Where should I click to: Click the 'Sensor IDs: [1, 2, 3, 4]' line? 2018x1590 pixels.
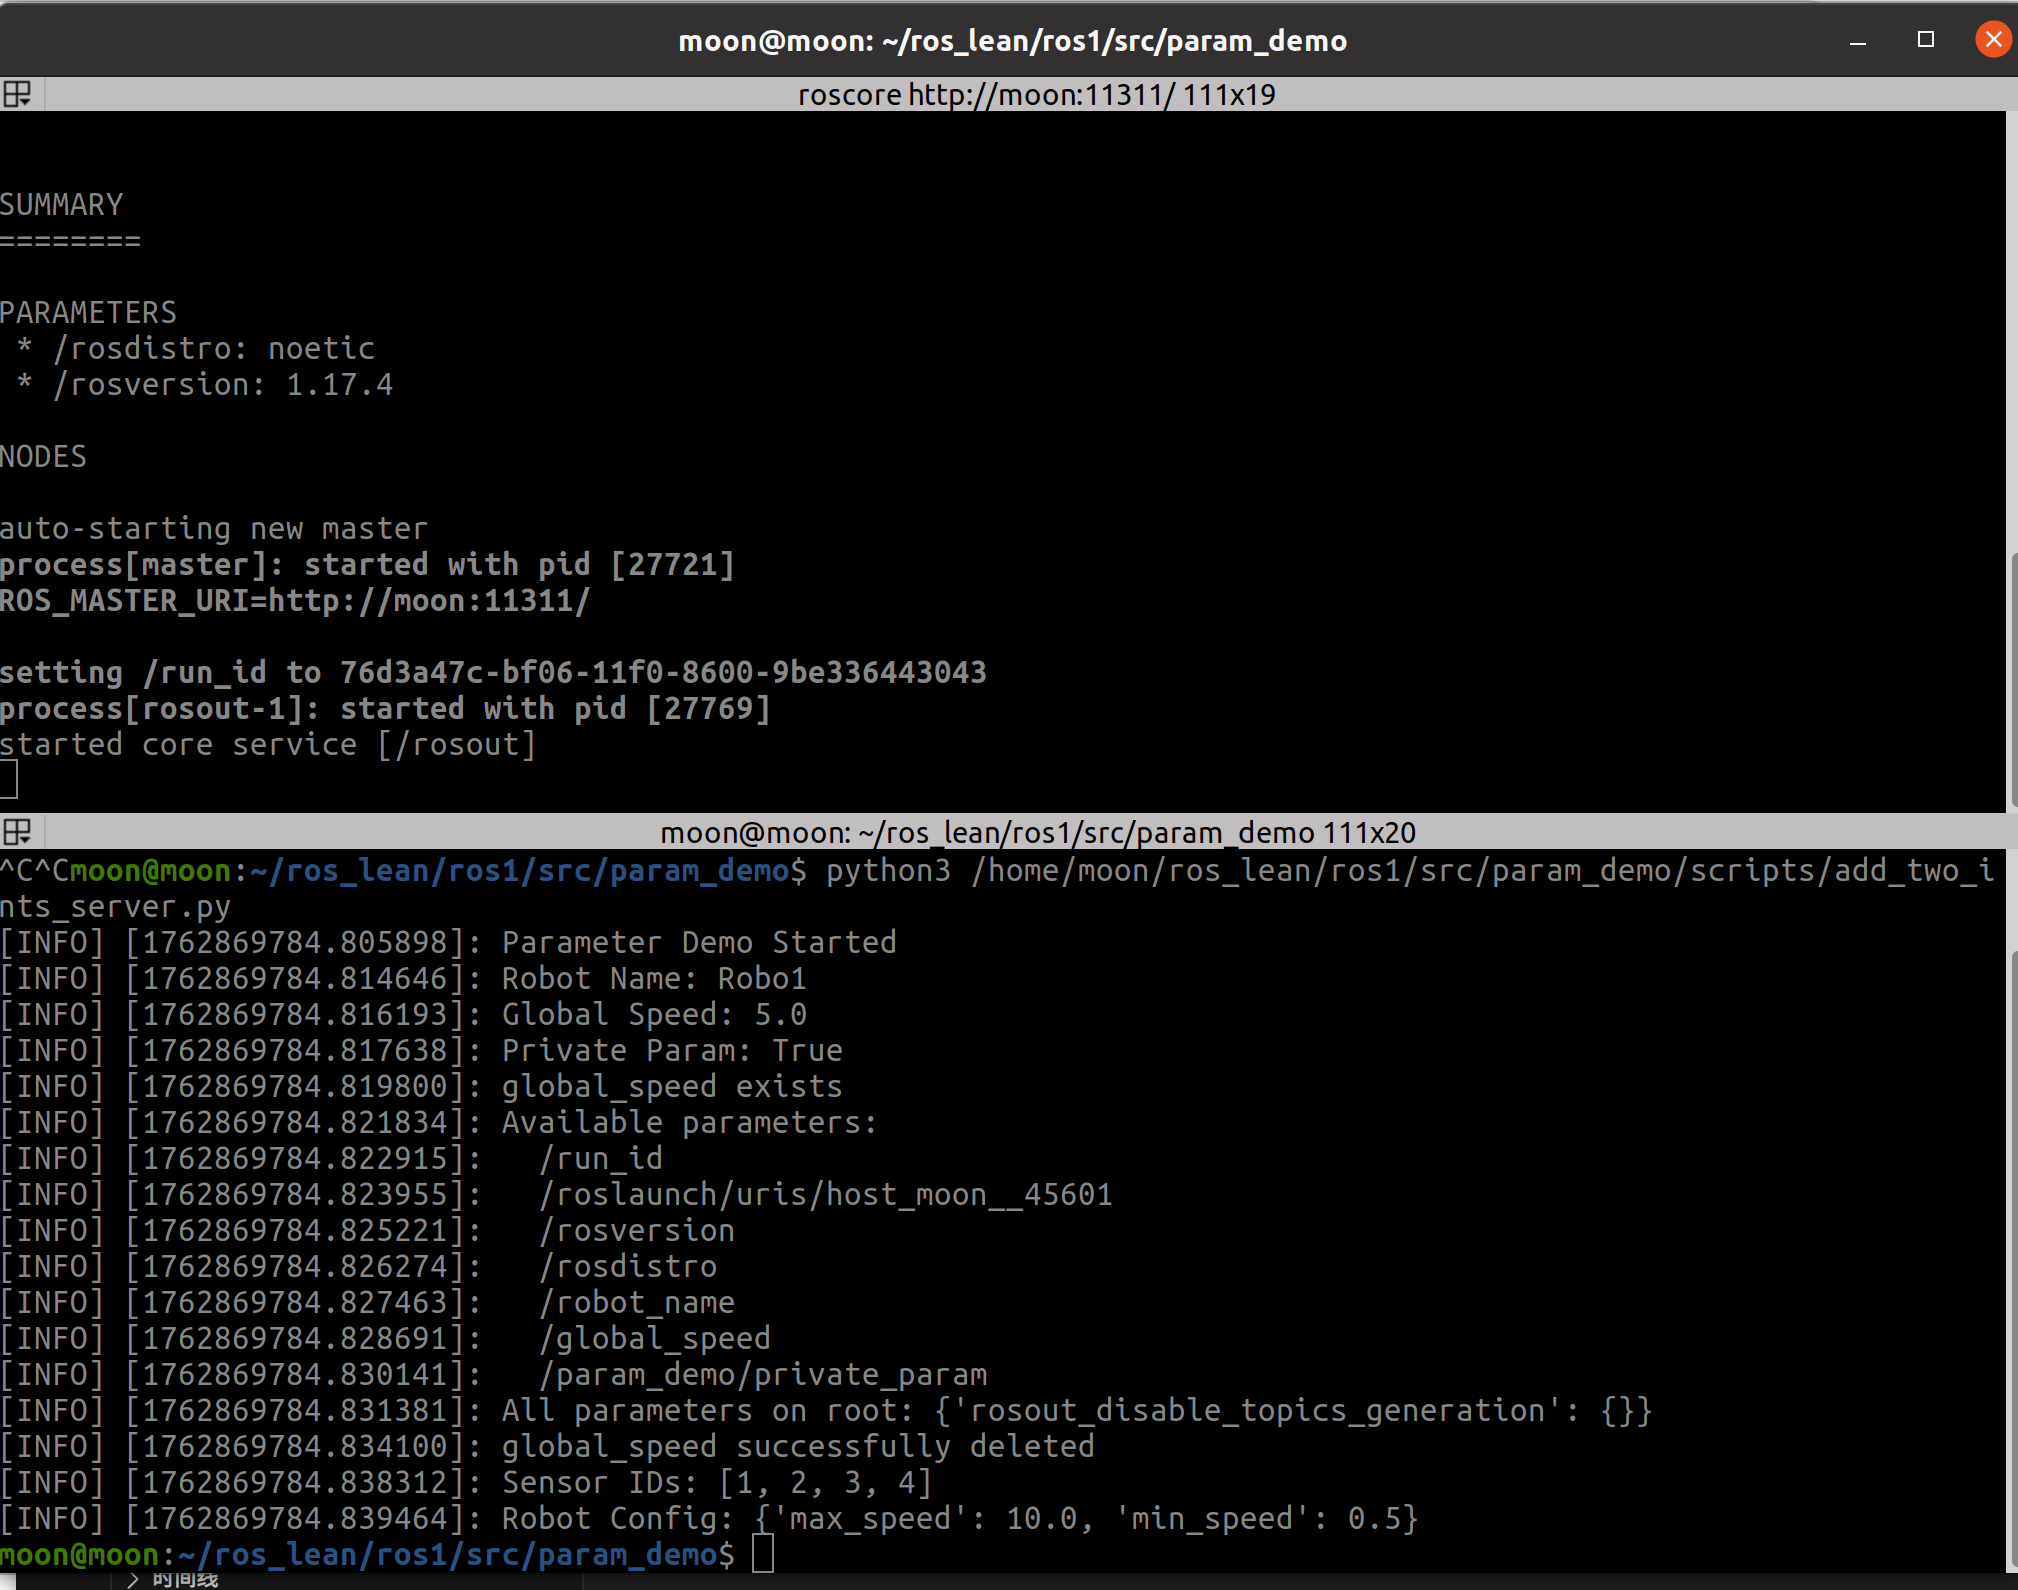(716, 1483)
